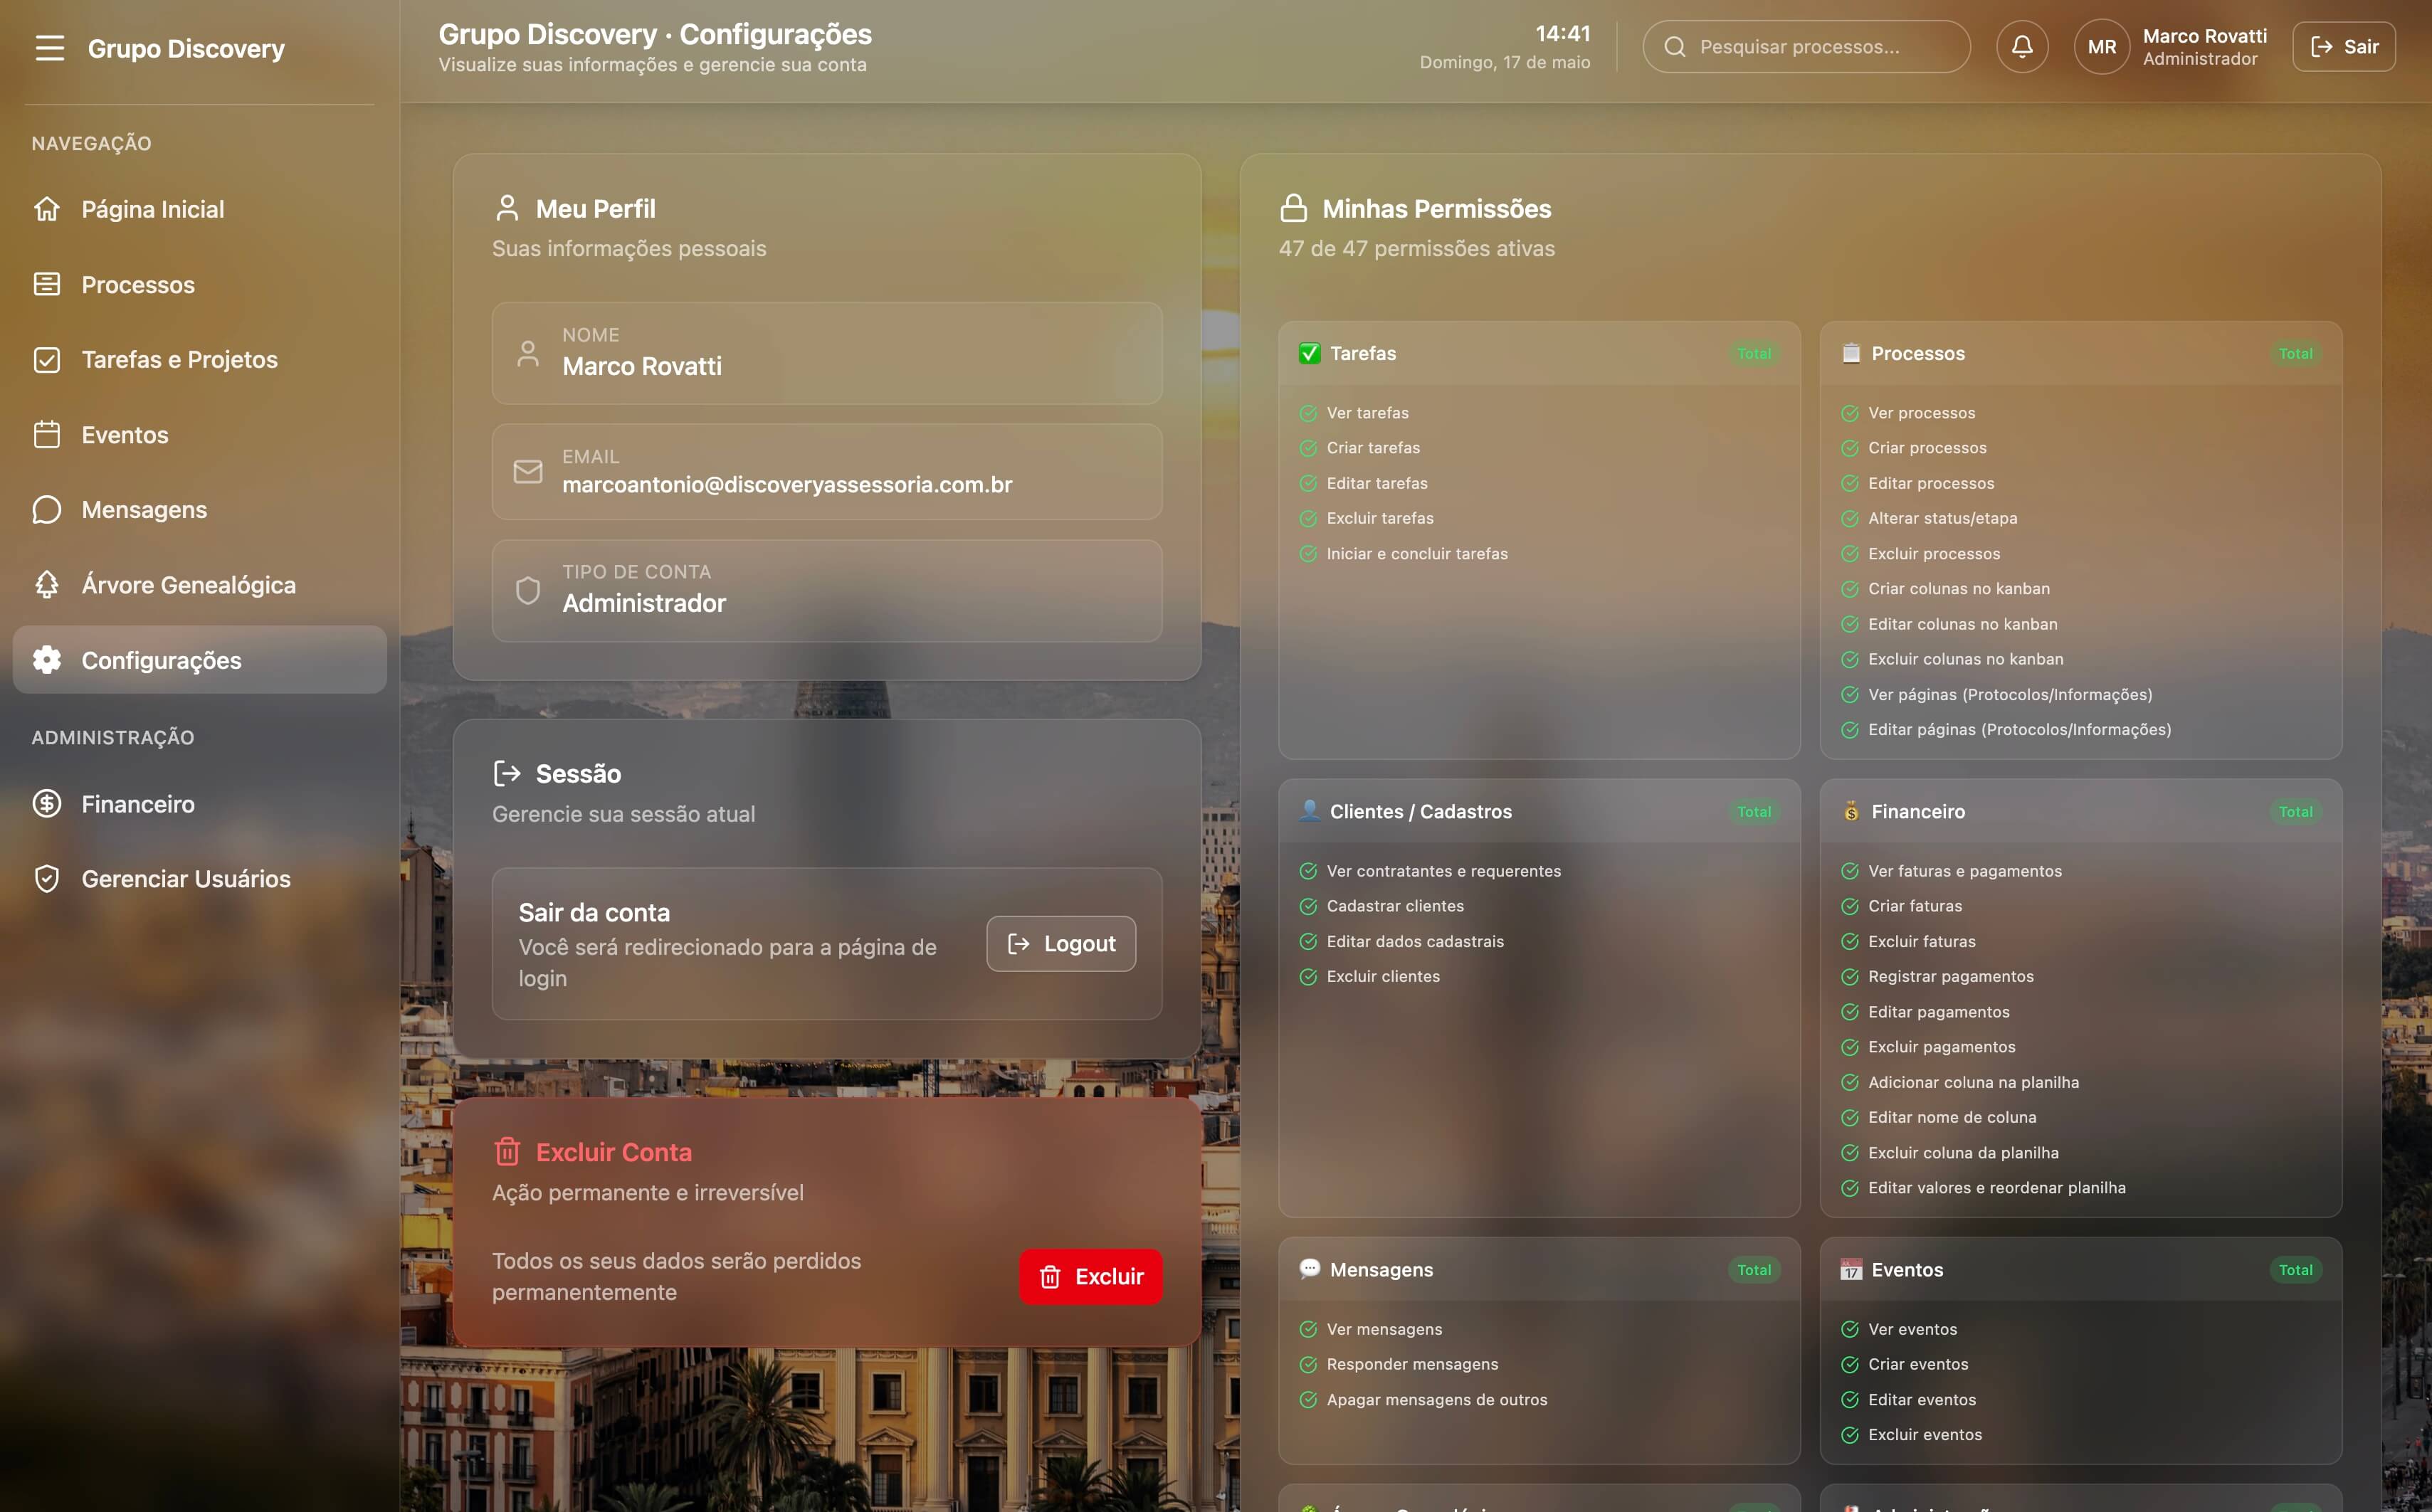Open Mensagens in the sidebar
This screenshot has height=1512, width=2432.
(x=200, y=509)
